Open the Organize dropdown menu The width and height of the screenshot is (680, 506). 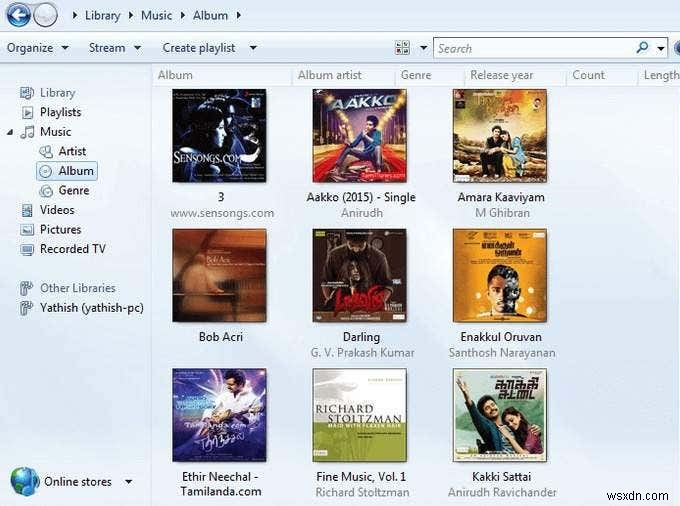(38, 48)
